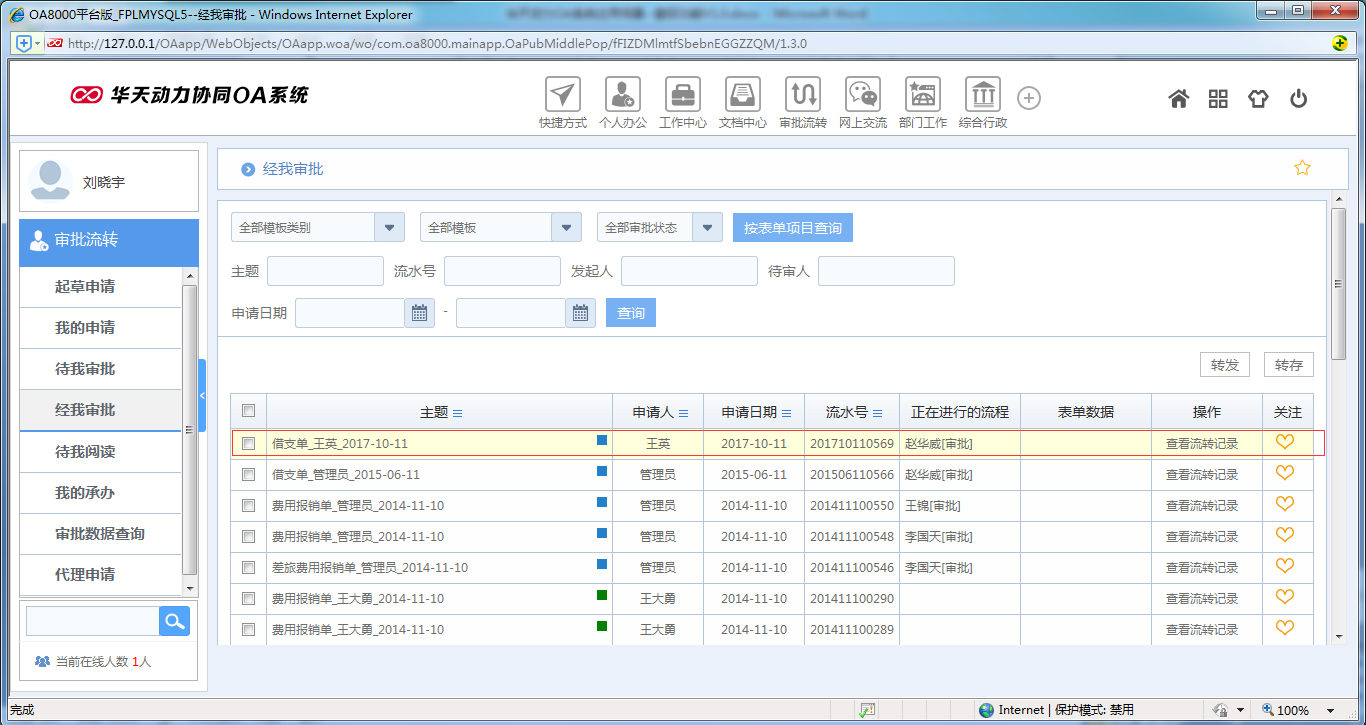This screenshot has height=725, width=1366.
Task: Select 我的申请 in left sidebar menu
Action: (x=85, y=328)
